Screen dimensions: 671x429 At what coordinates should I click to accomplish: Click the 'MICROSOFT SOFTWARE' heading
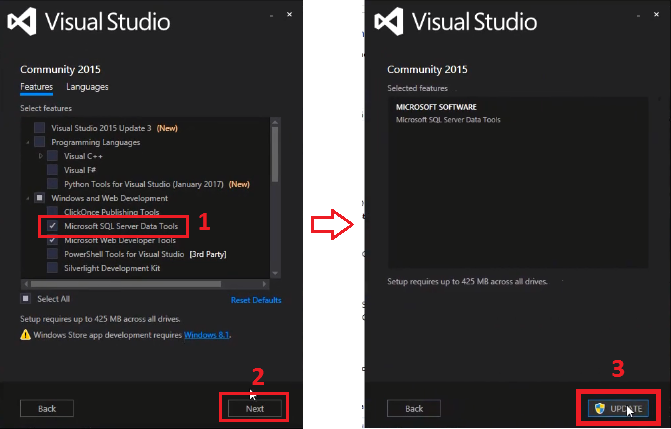[436, 107]
